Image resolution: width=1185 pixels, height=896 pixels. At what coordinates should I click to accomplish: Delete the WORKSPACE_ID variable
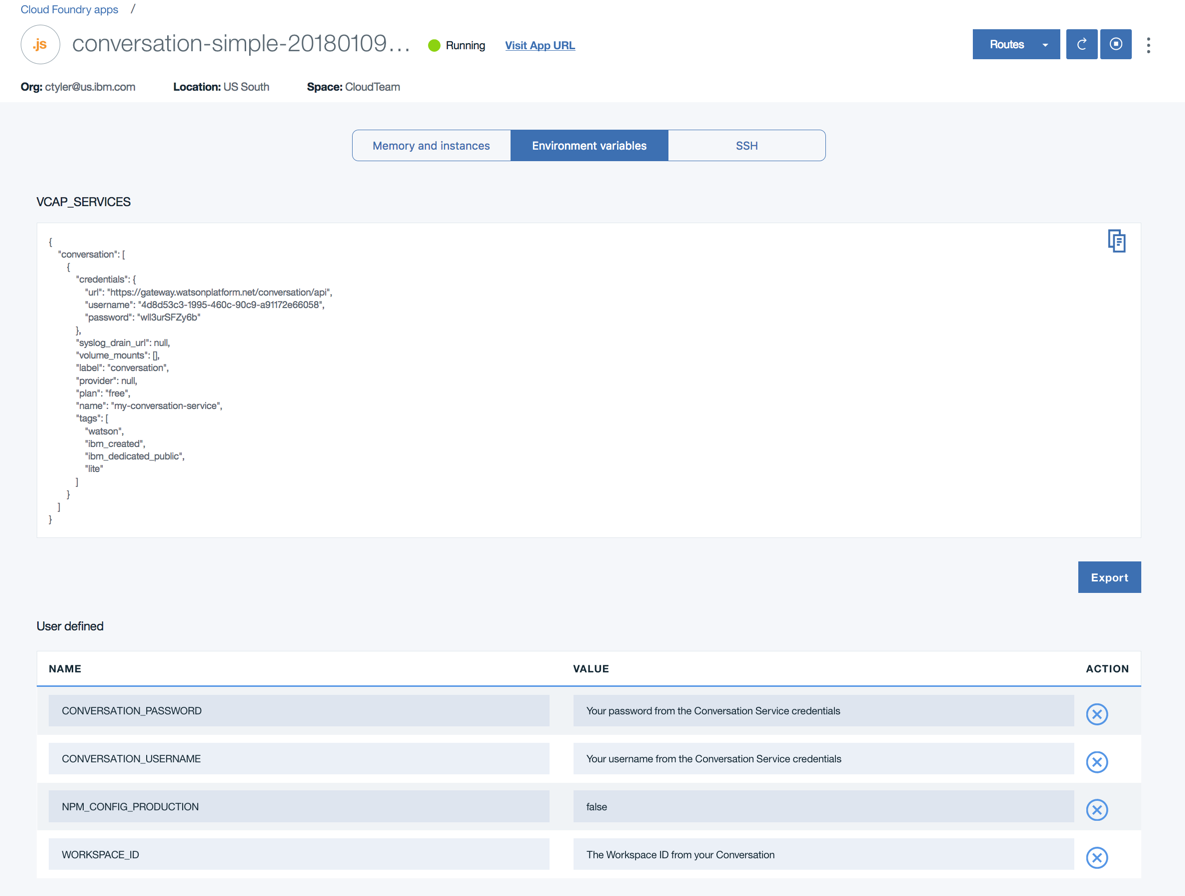[x=1097, y=857]
